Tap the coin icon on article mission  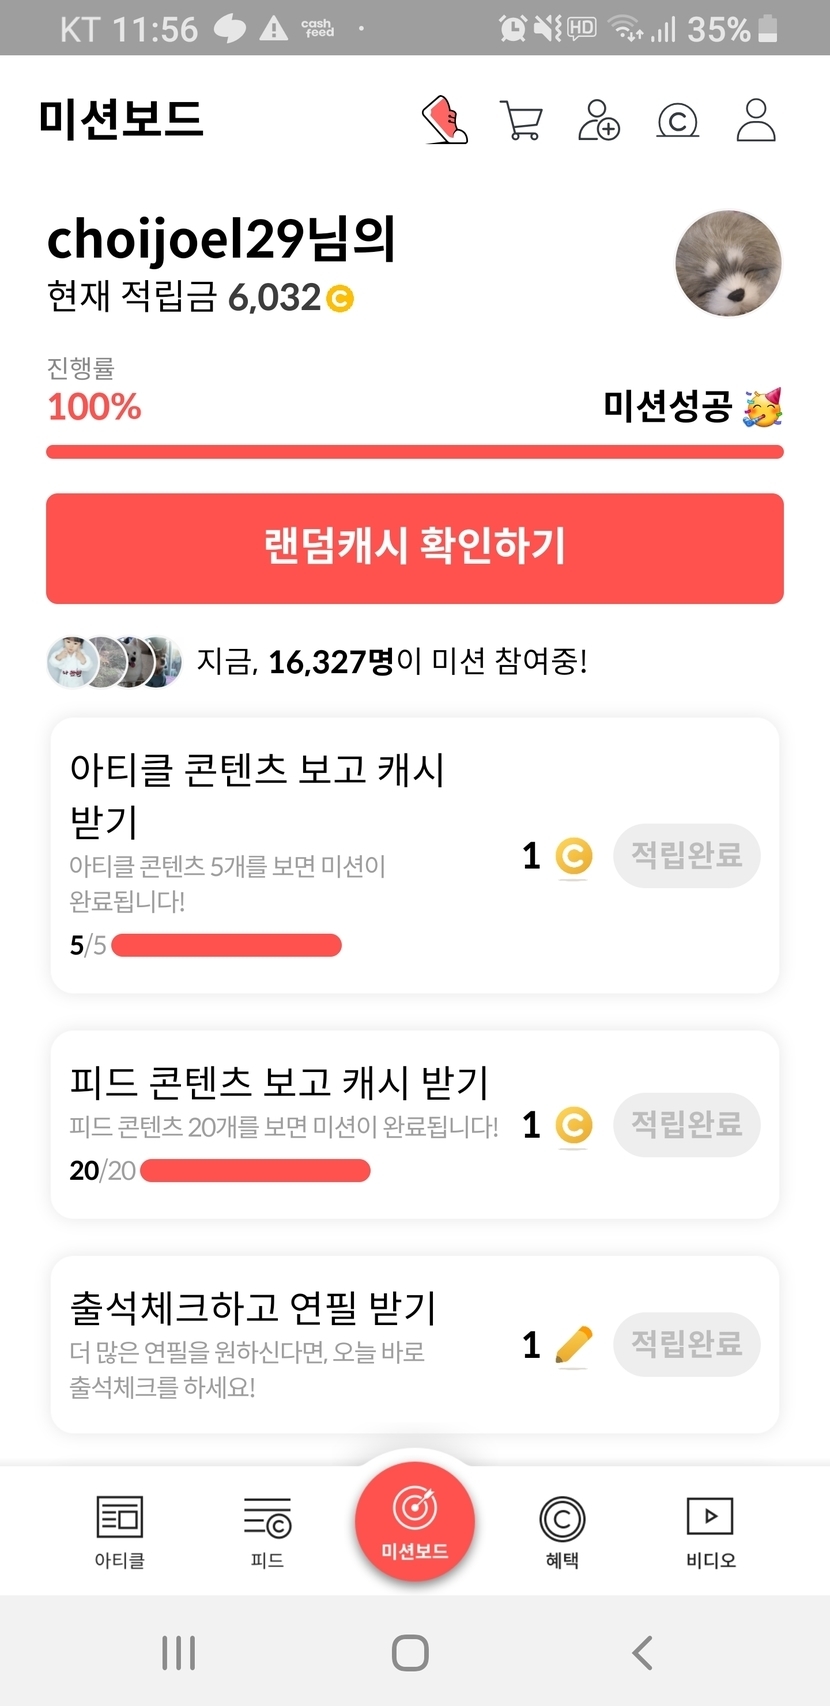[574, 856]
